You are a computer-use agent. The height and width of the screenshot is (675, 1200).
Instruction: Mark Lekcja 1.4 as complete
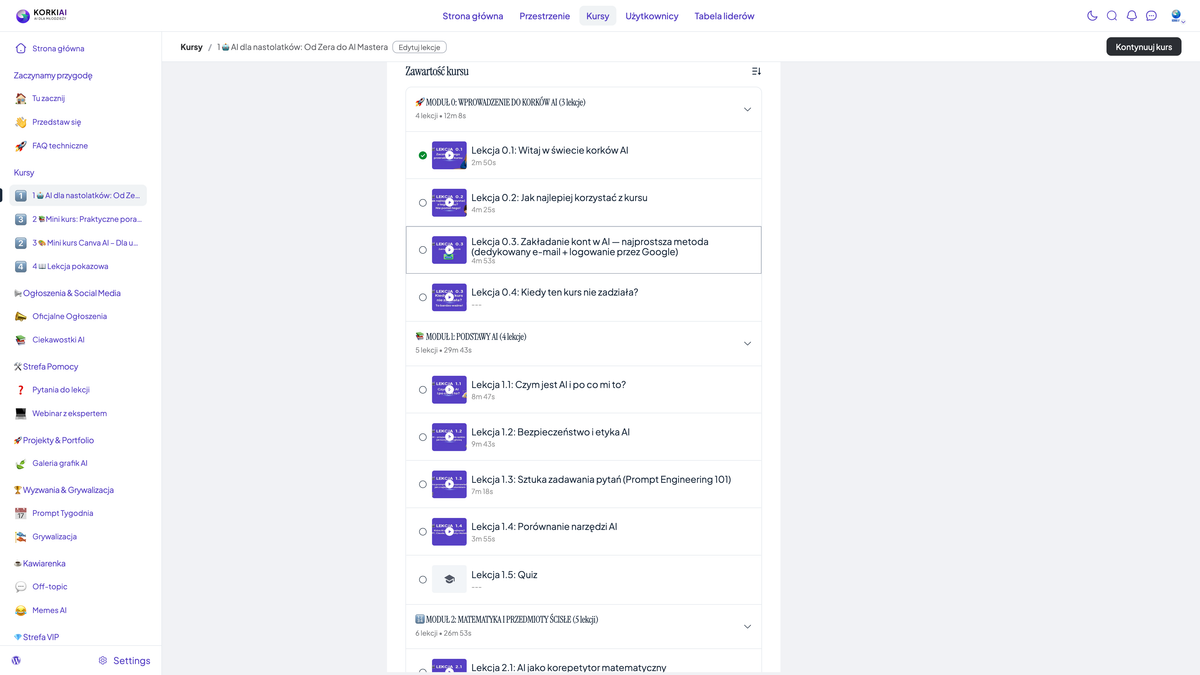tap(423, 532)
